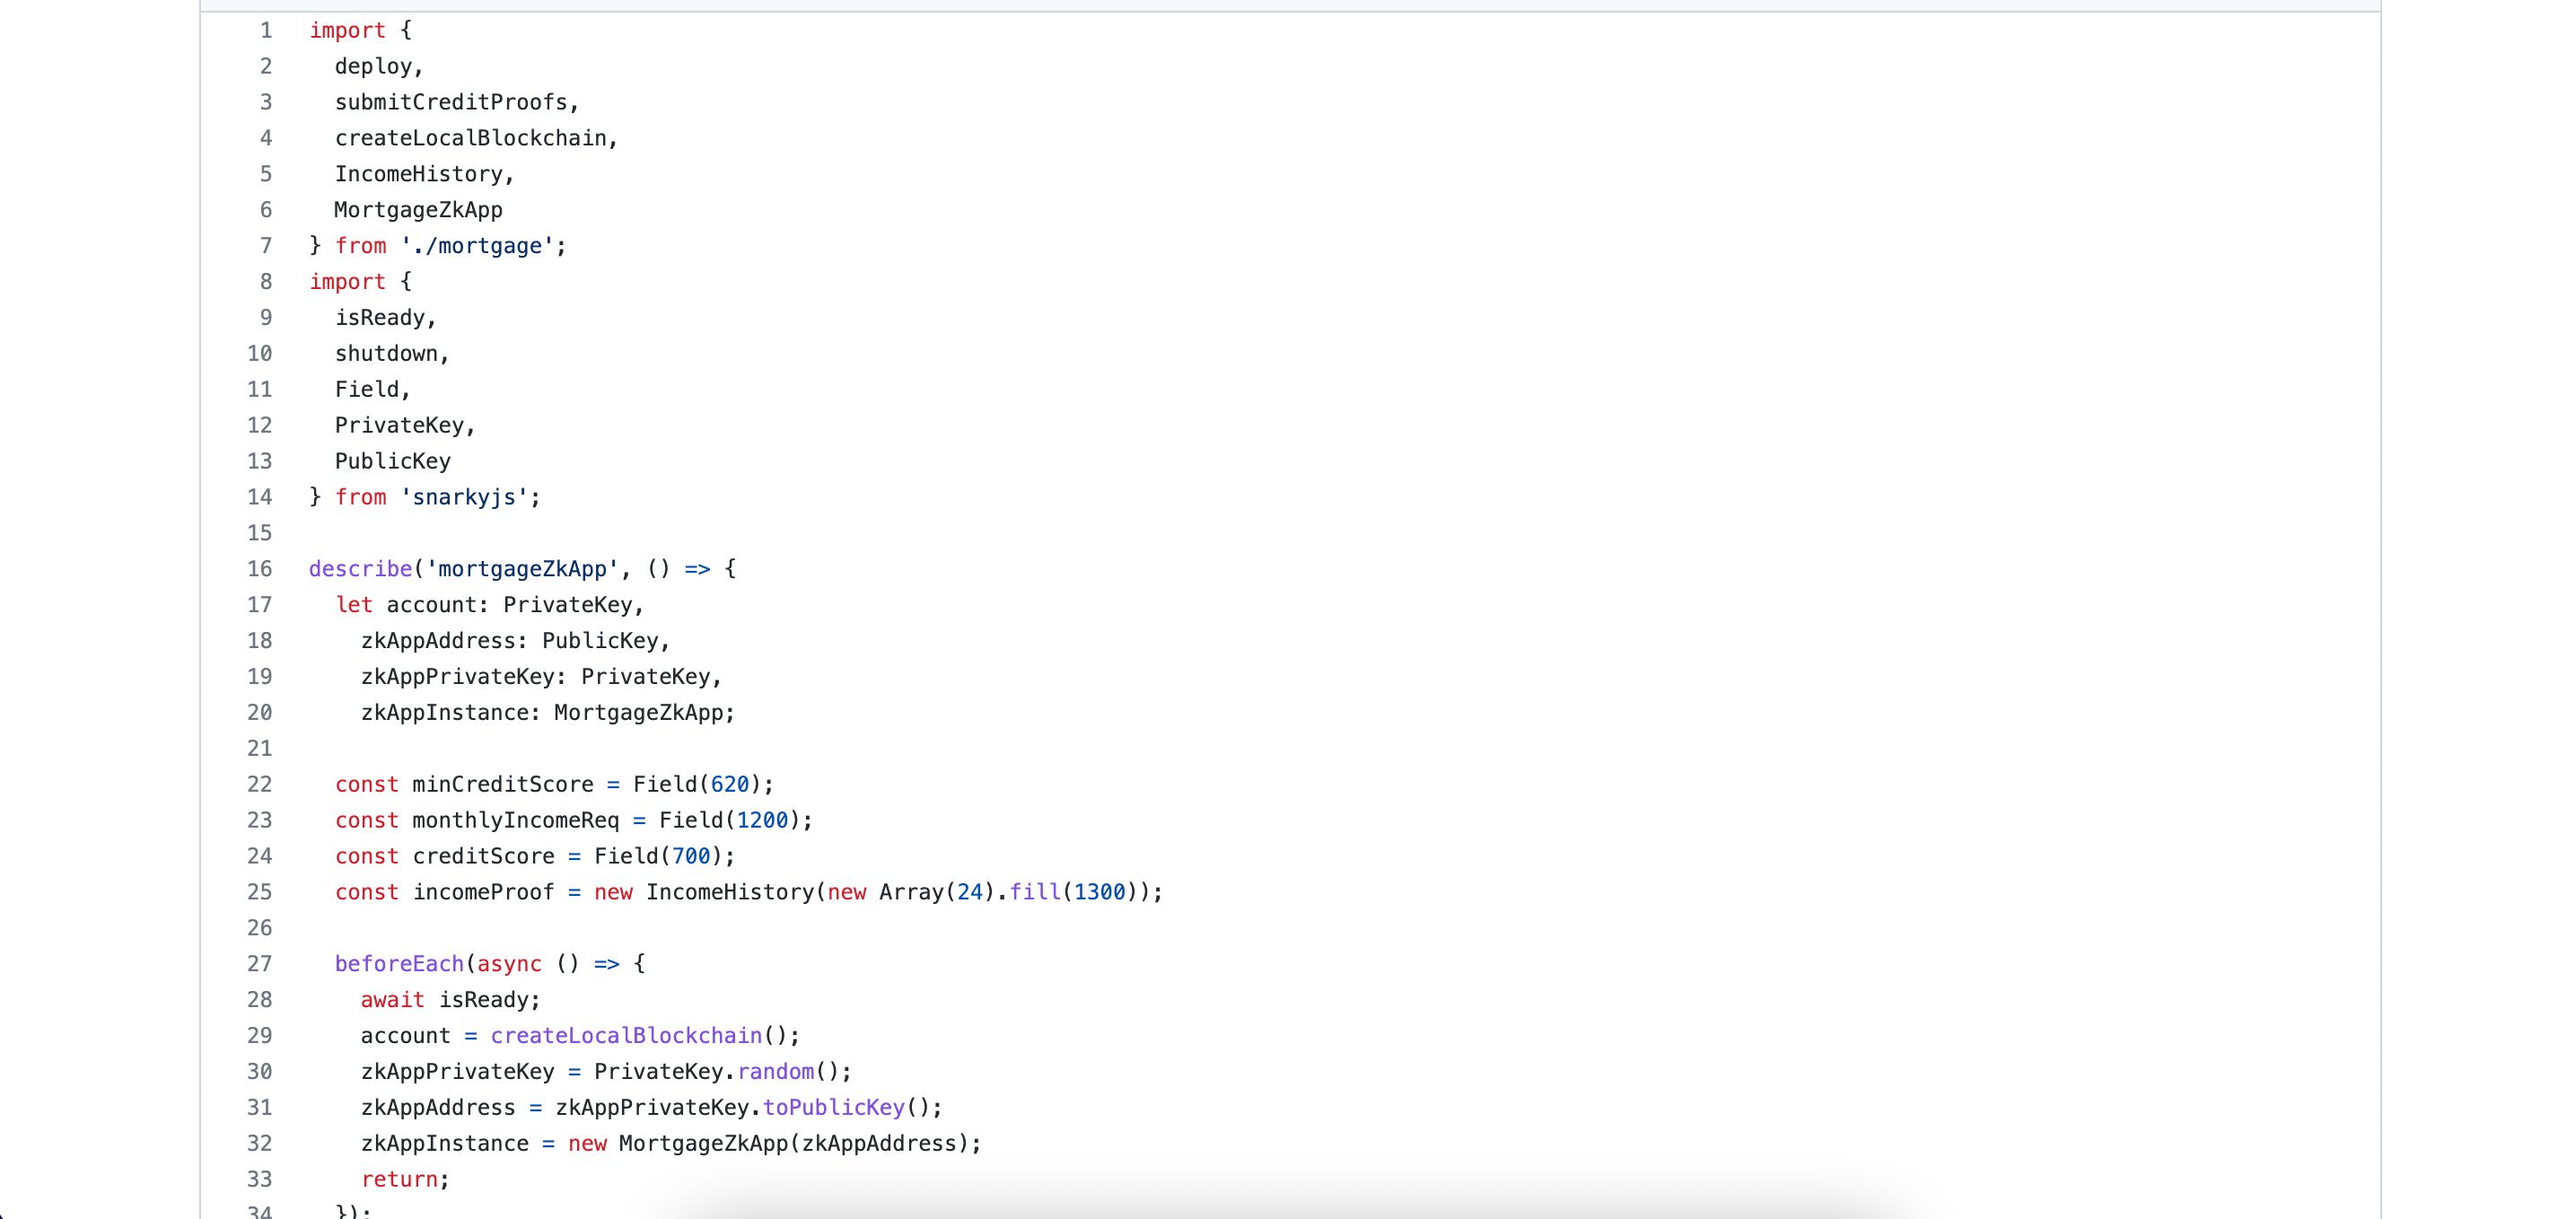Click 'IncomeHistory(' on line 25
The height and width of the screenshot is (1219, 2576).
[736, 892]
